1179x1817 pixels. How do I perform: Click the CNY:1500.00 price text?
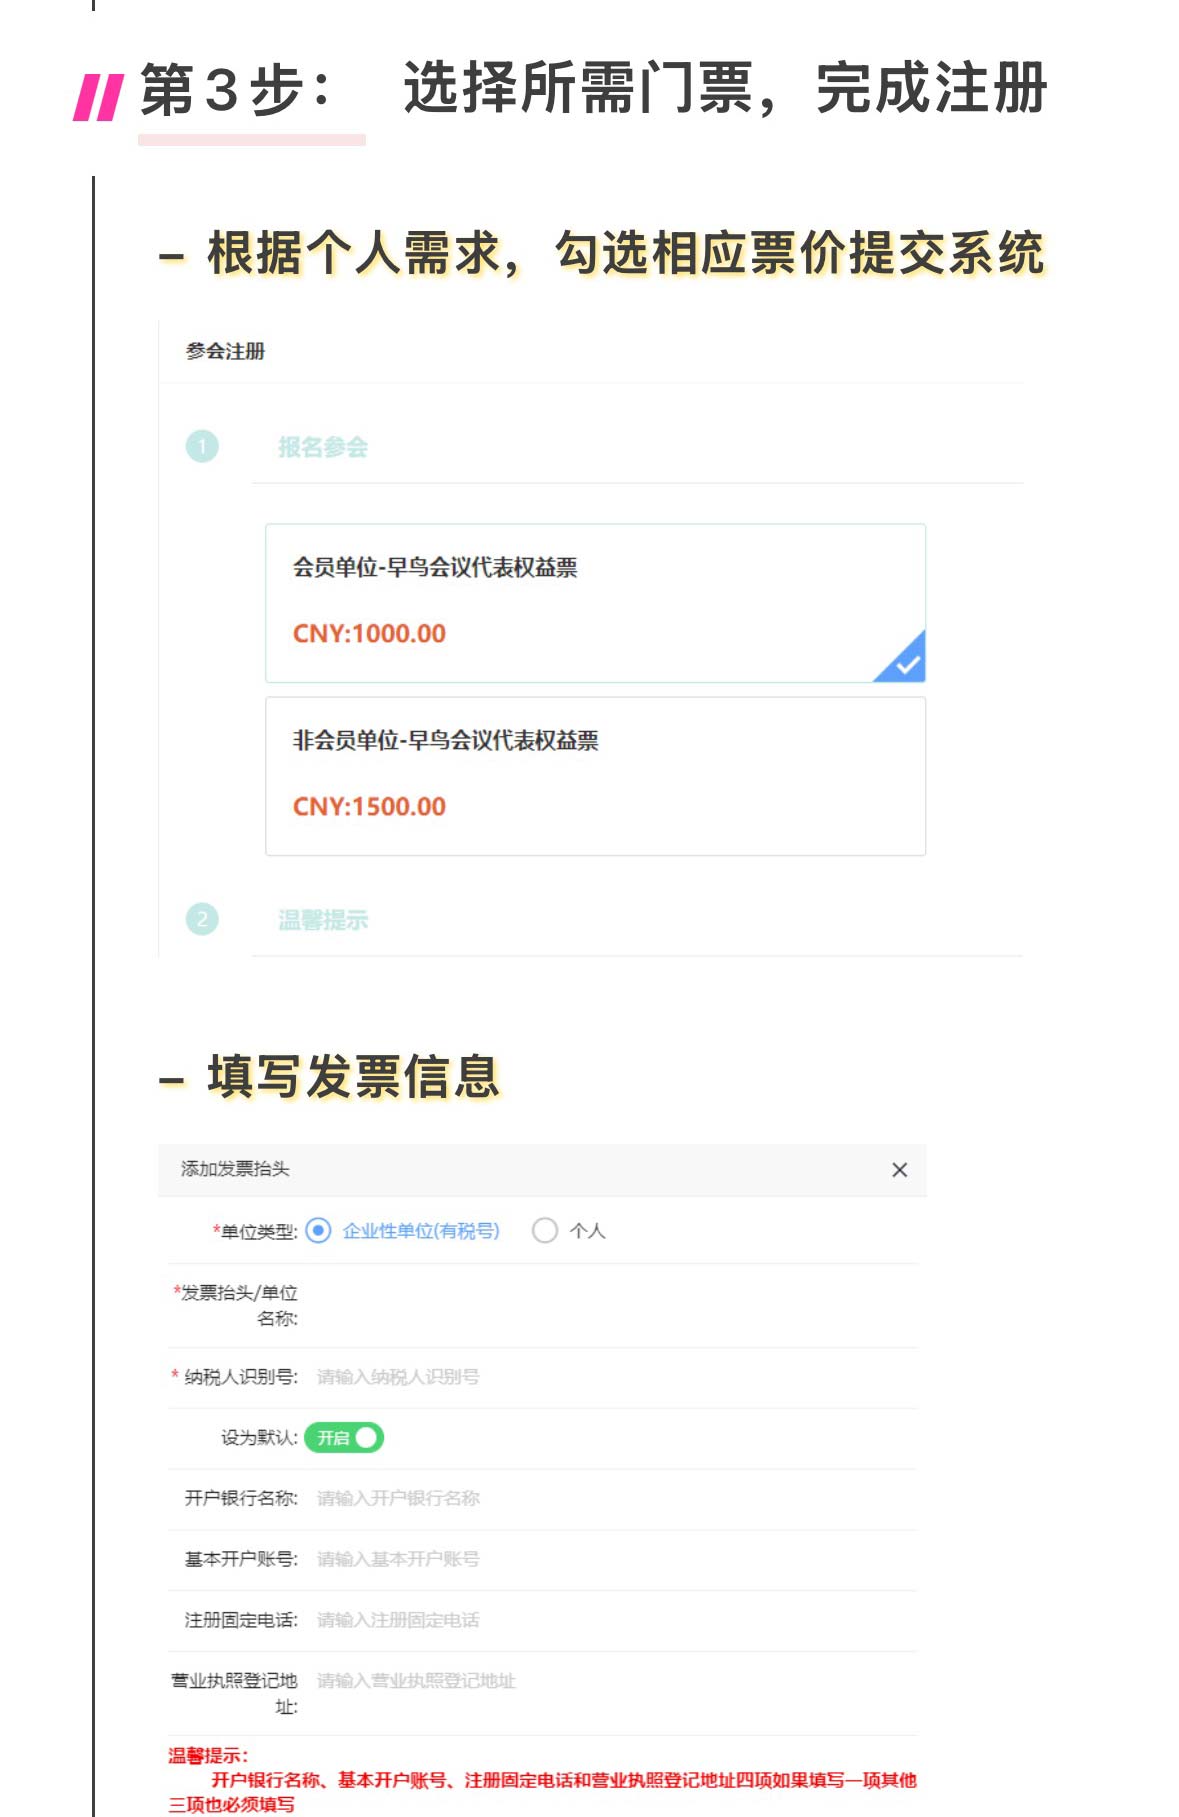click(369, 806)
